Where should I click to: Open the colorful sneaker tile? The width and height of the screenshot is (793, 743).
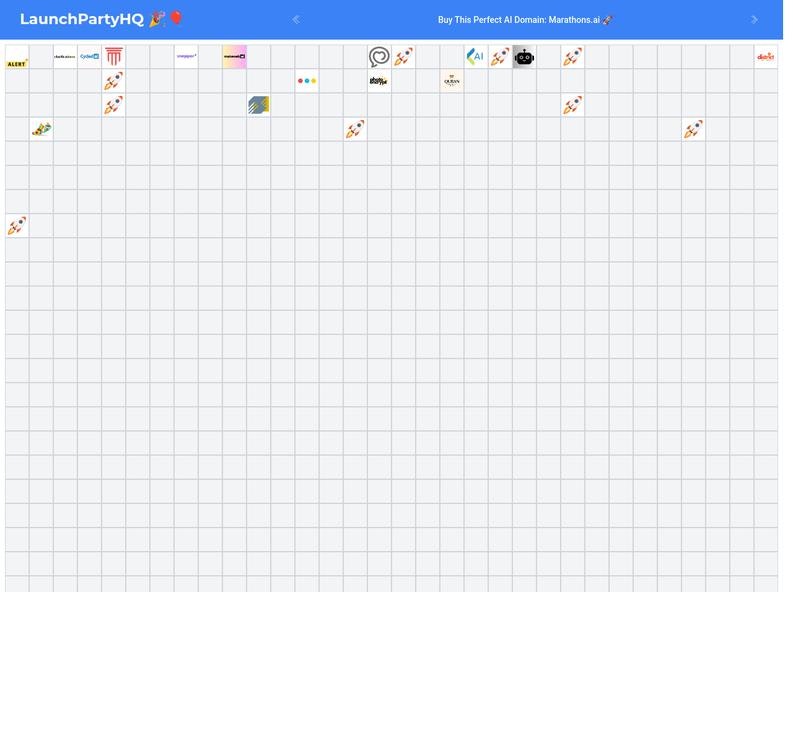click(x=41, y=129)
